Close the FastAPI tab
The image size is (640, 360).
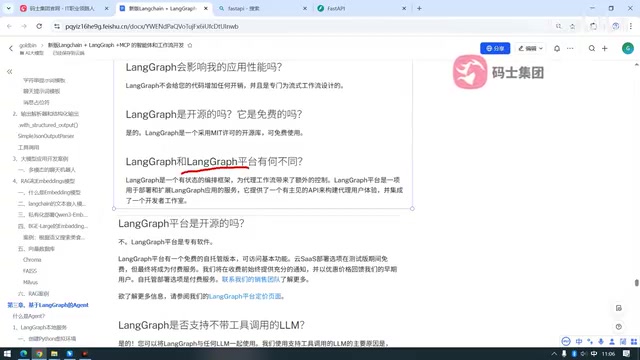(404, 8)
